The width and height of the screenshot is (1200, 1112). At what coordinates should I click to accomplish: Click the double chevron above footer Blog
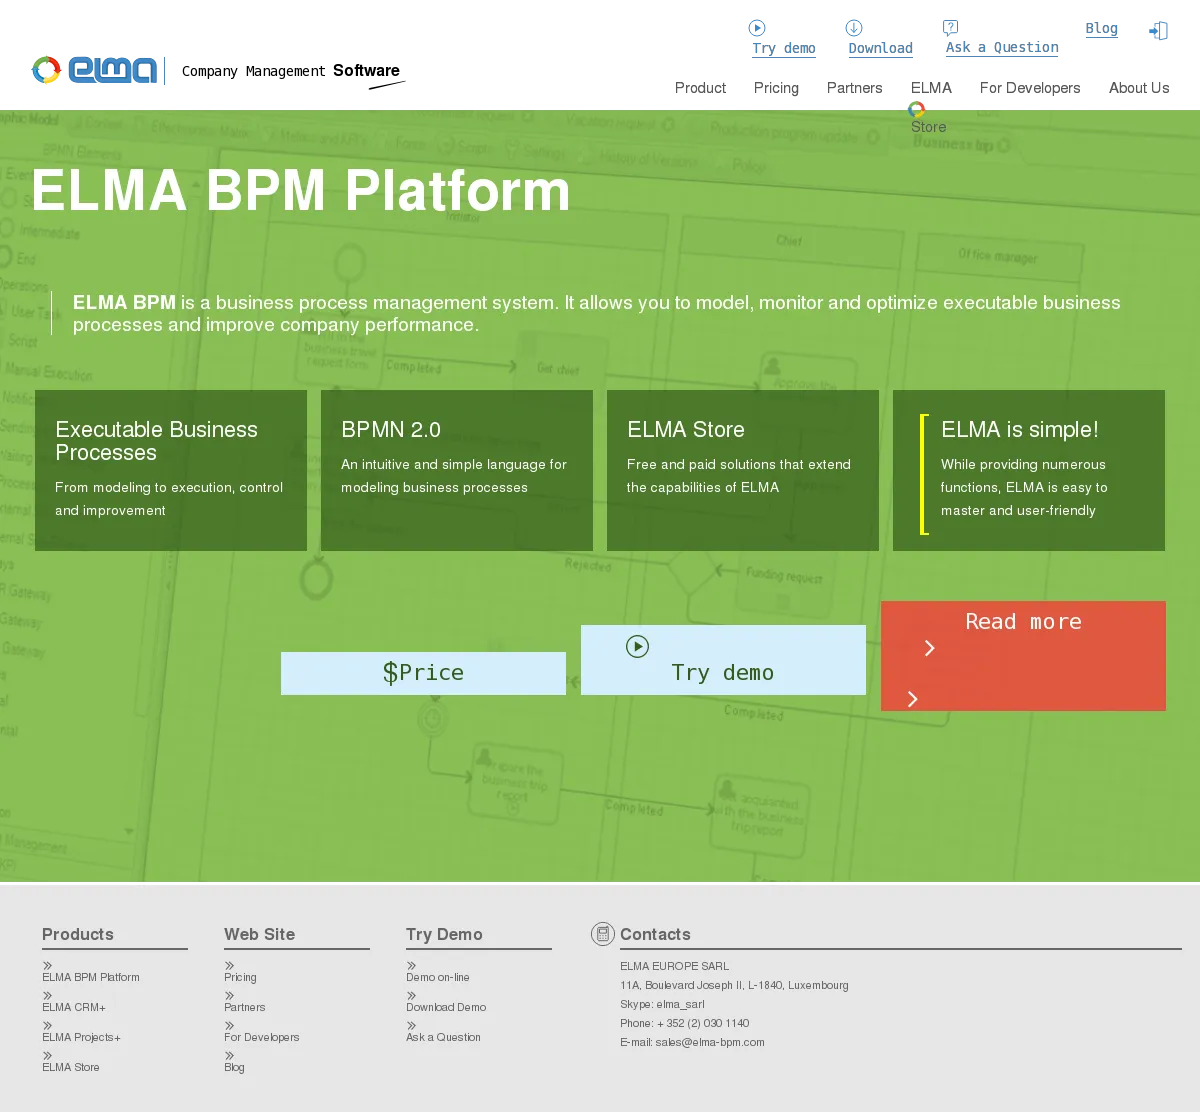229,1056
